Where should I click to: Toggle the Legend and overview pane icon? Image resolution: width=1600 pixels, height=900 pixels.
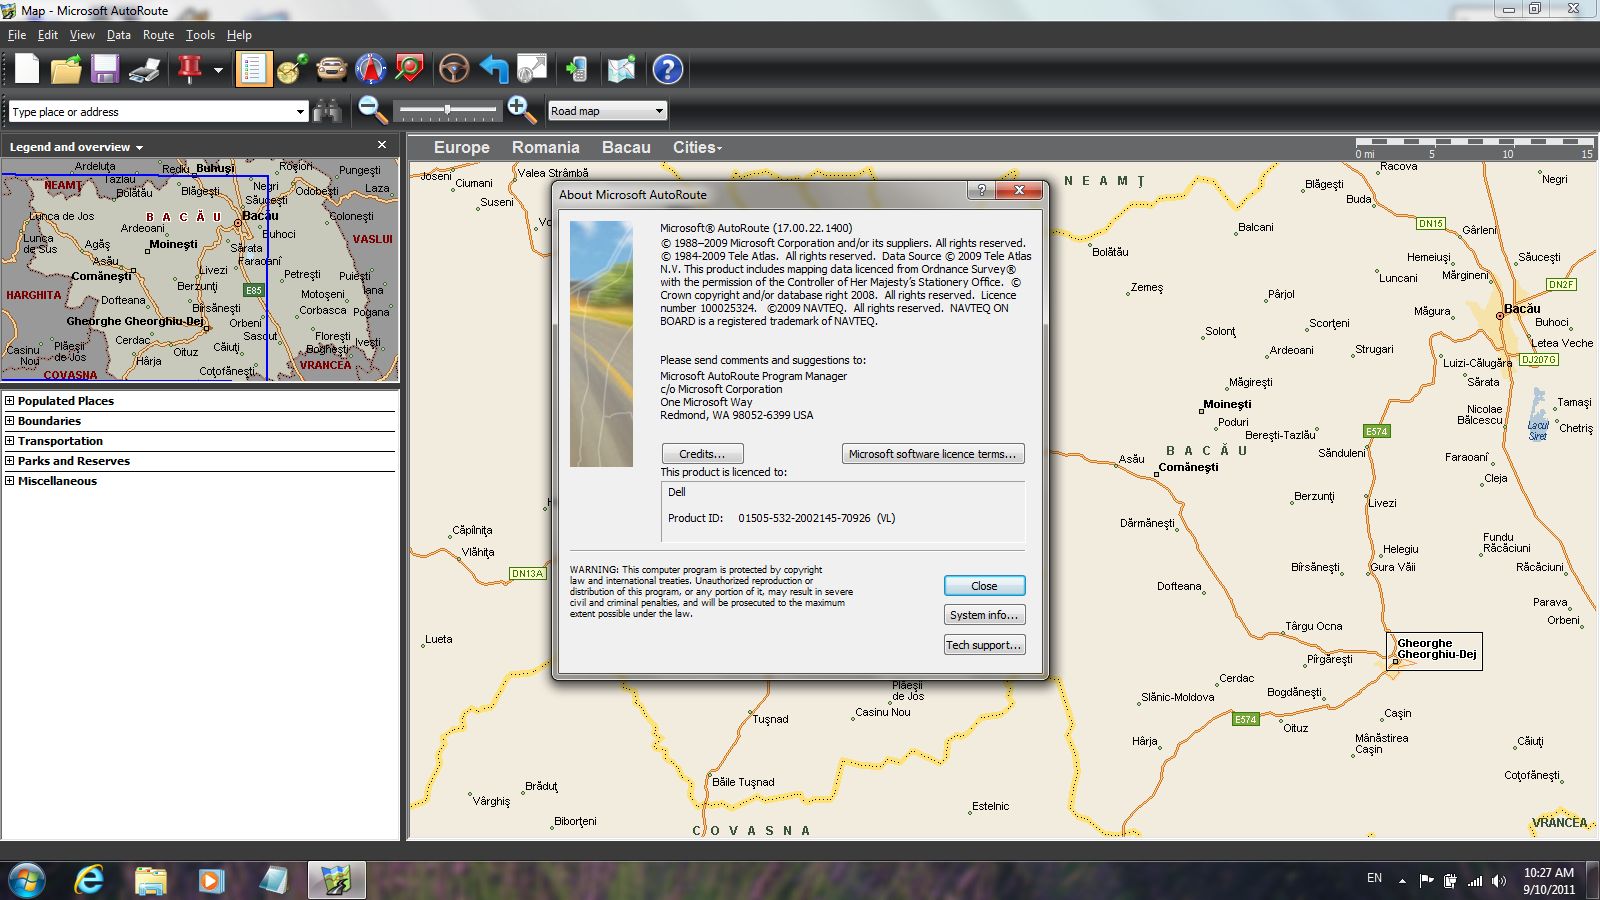pos(253,69)
